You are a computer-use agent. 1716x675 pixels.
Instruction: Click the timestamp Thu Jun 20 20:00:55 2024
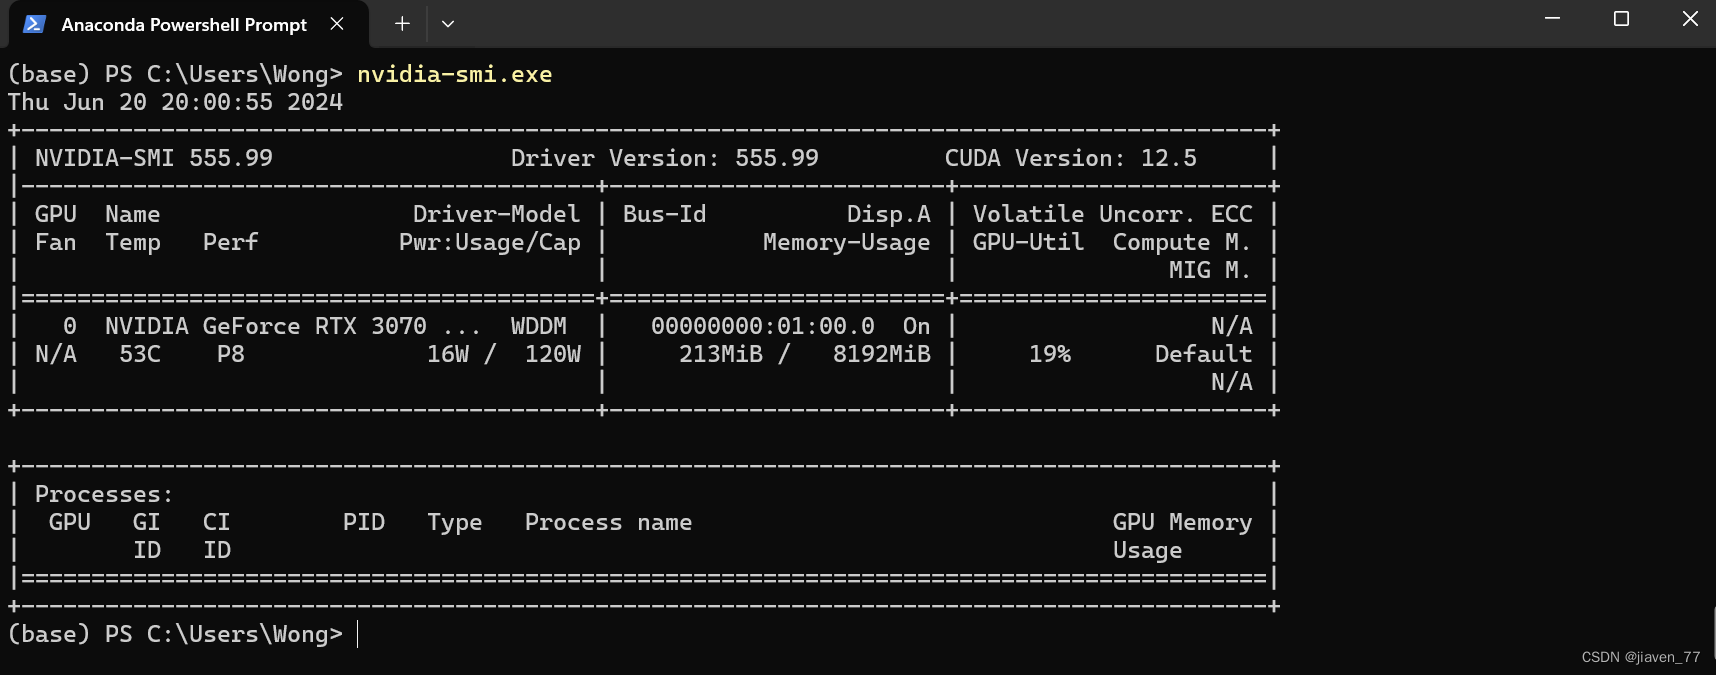pos(175,102)
